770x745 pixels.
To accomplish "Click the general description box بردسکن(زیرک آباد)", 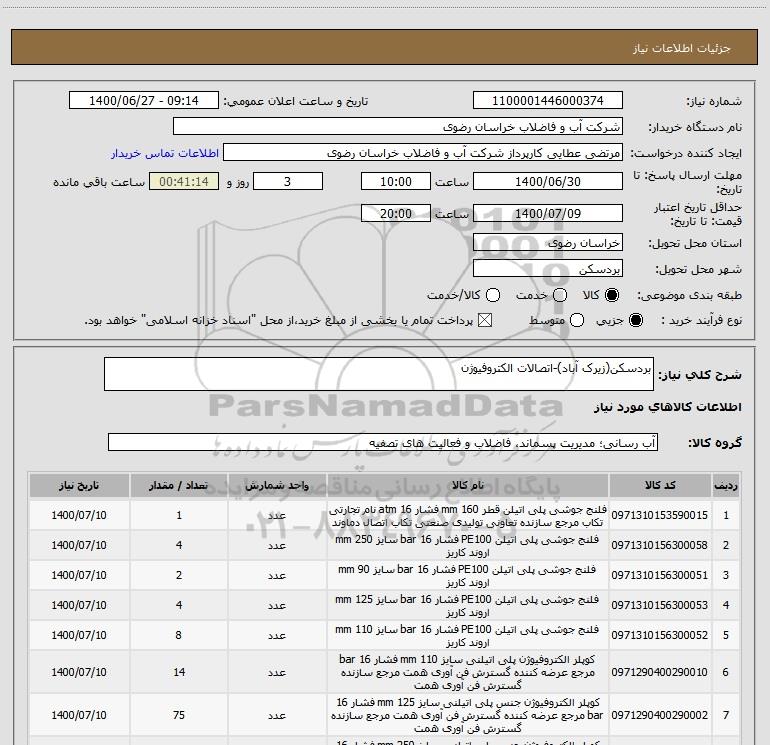I will click(379, 374).
